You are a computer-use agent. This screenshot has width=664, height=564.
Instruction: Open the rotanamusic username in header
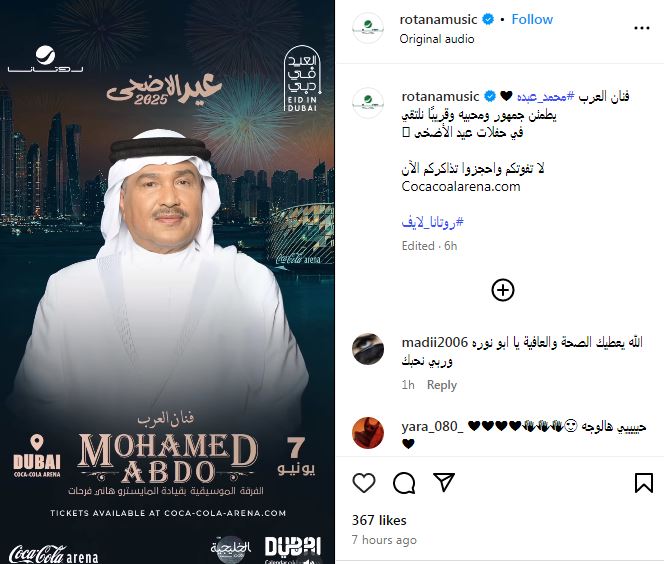tap(438, 19)
